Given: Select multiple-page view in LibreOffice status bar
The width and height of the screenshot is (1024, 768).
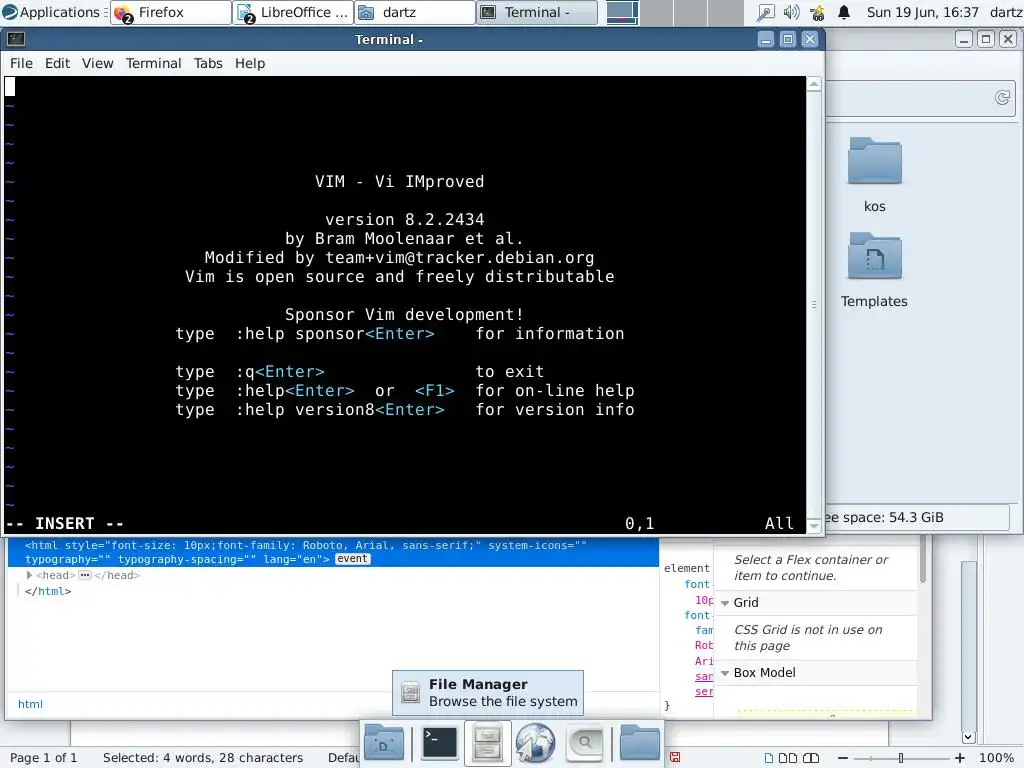Looking at the screenshot, I should click(x=788, y=758).
